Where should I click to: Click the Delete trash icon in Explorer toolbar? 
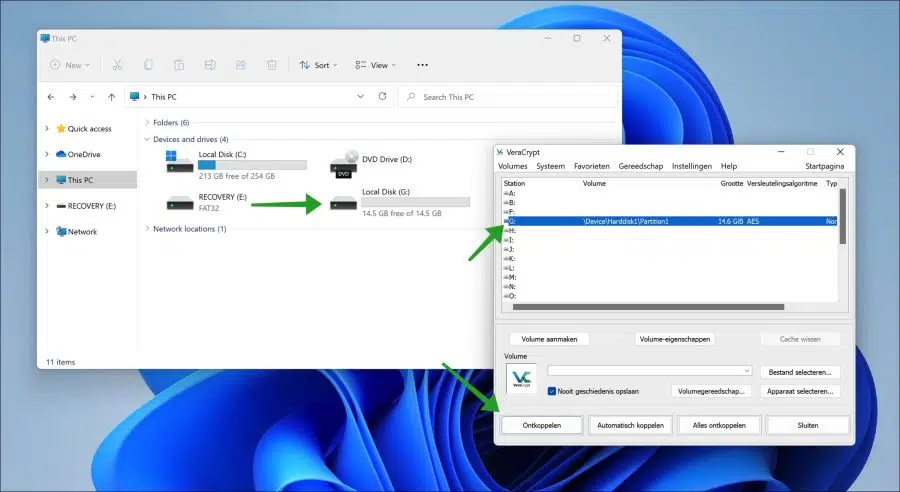click(271, 65)
